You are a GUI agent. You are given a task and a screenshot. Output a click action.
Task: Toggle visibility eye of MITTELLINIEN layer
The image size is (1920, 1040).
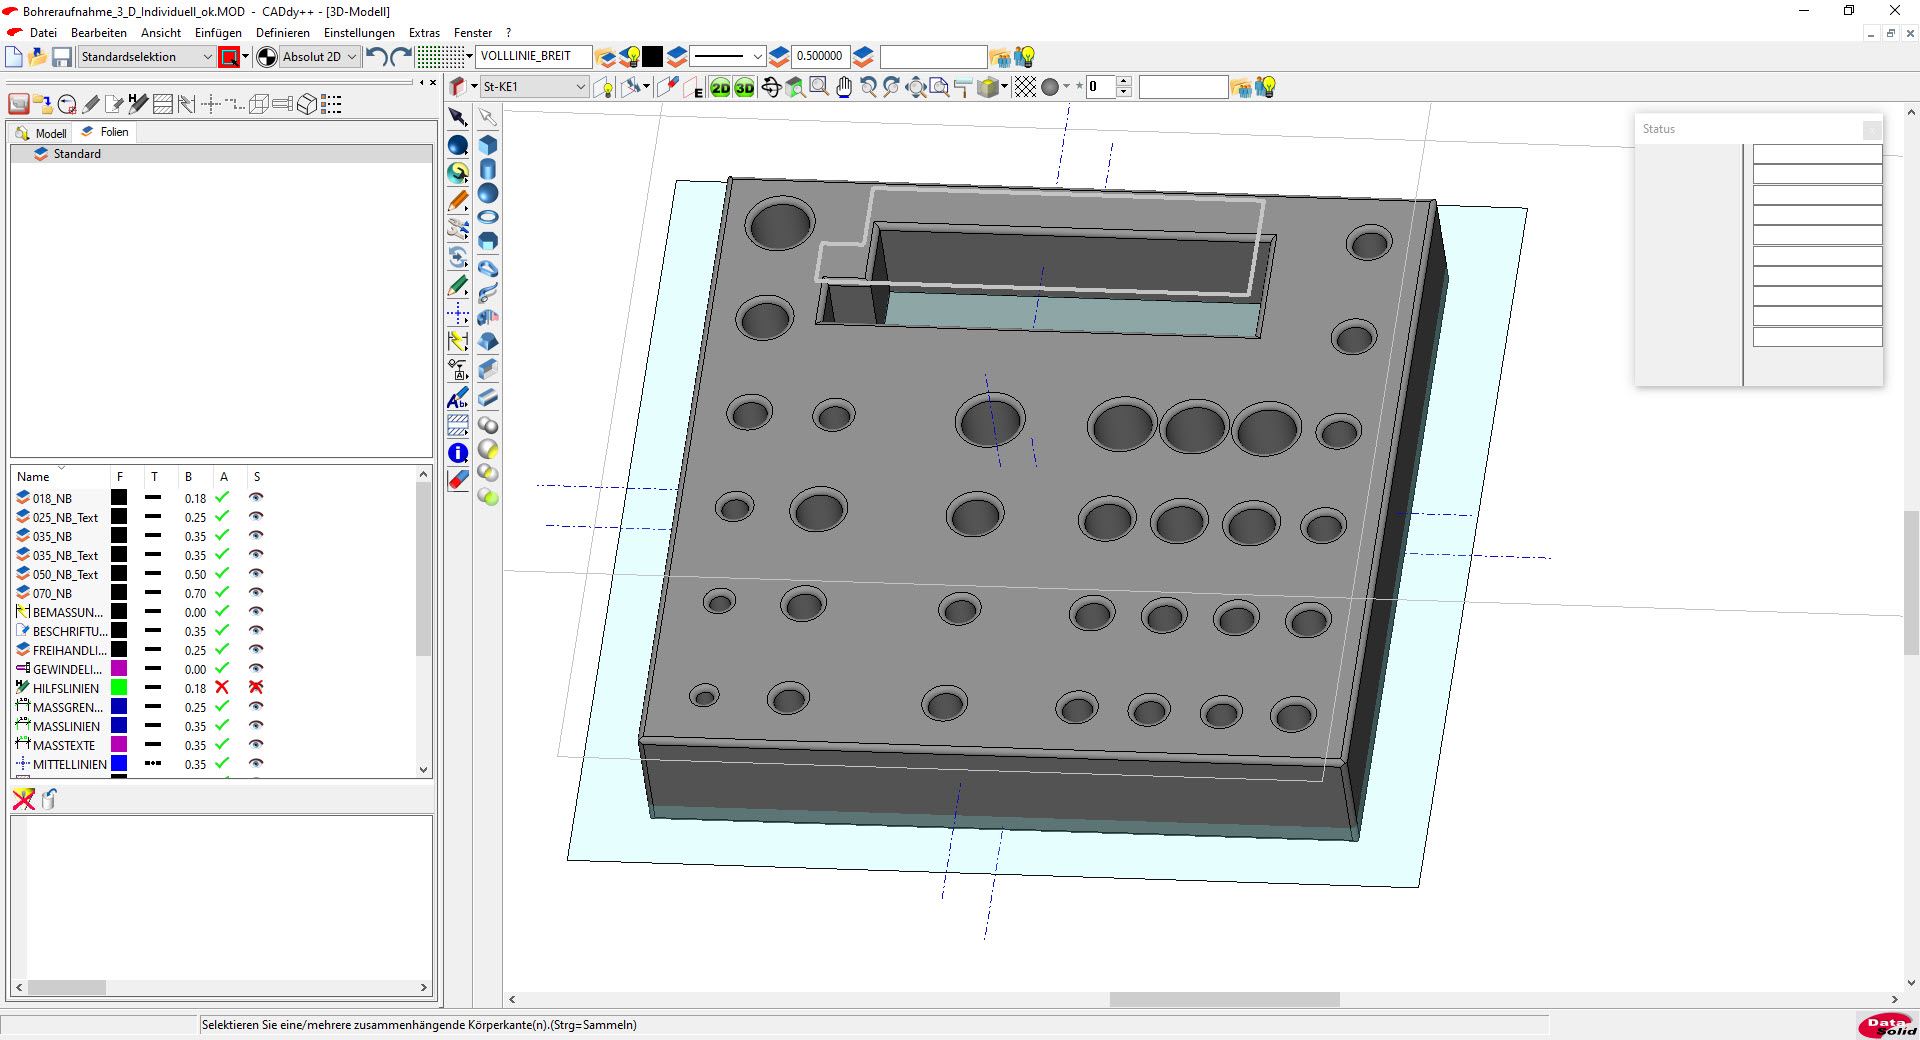[256, 763]
